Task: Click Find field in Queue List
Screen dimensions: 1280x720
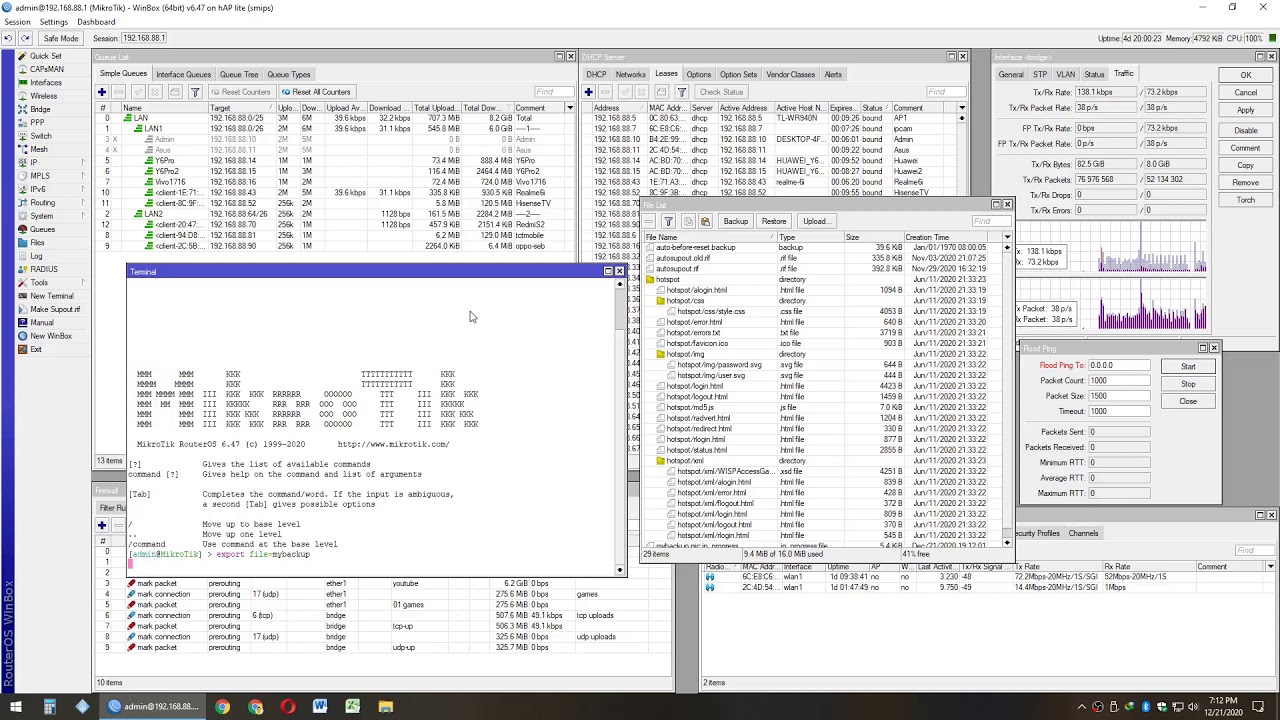Action: click(x=553, y=92)
